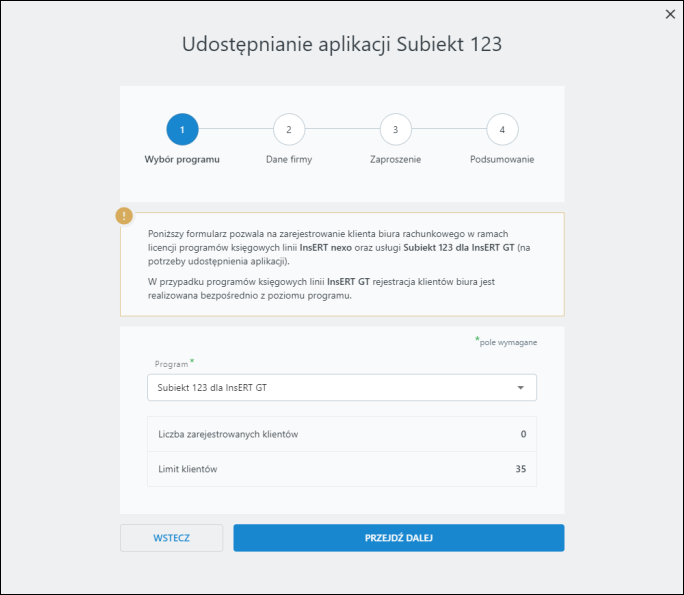The width and height of the screenshot is (684, 595).
Task: Select the Liczba zarejestrowanych klientów row
Action: (x=342, y=434)
